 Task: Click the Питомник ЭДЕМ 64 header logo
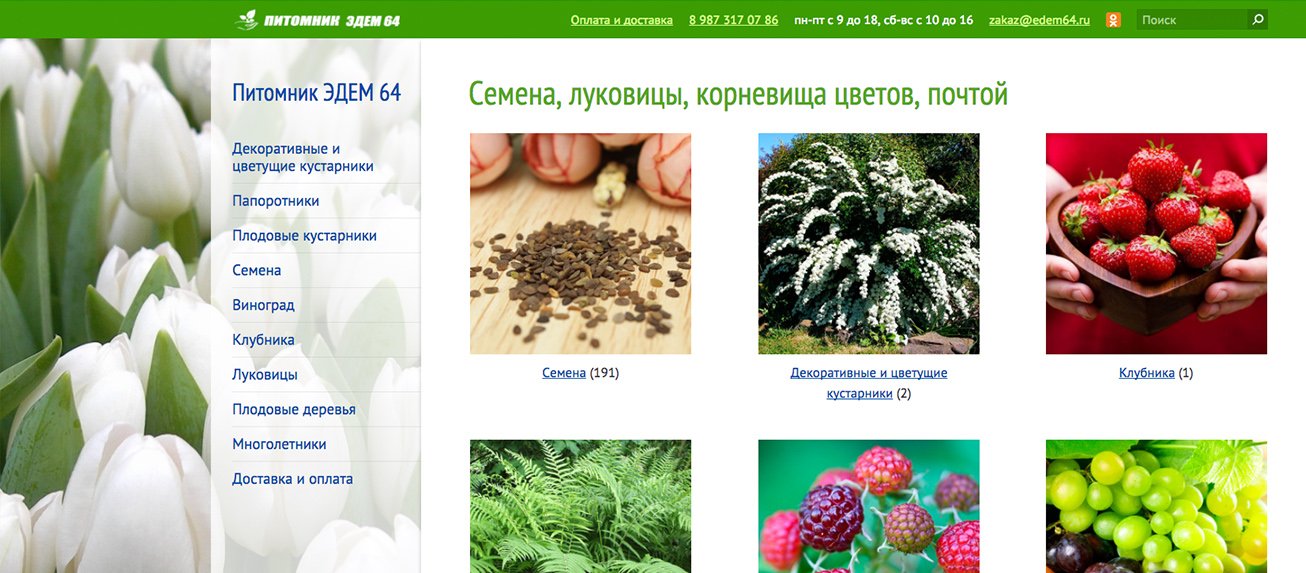click(317, 20)
